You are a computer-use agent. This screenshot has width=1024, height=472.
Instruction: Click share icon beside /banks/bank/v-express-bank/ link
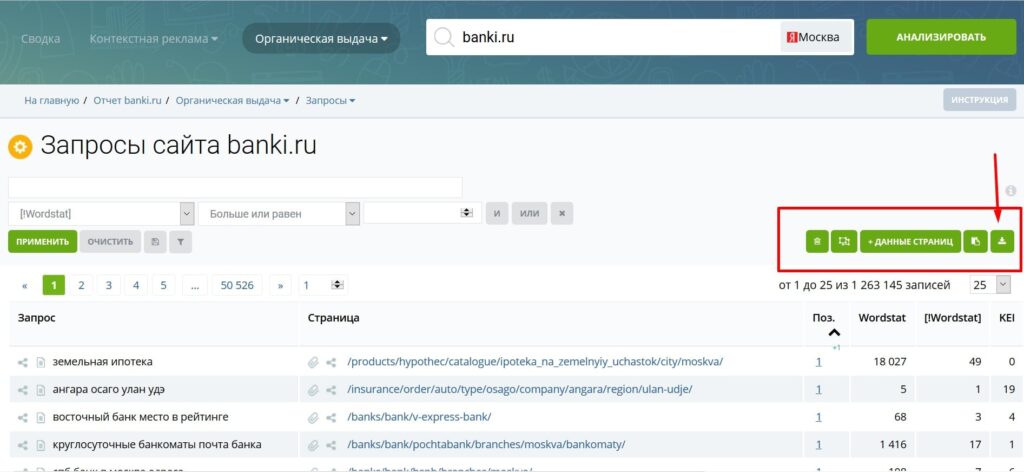(x=331, y=417)
